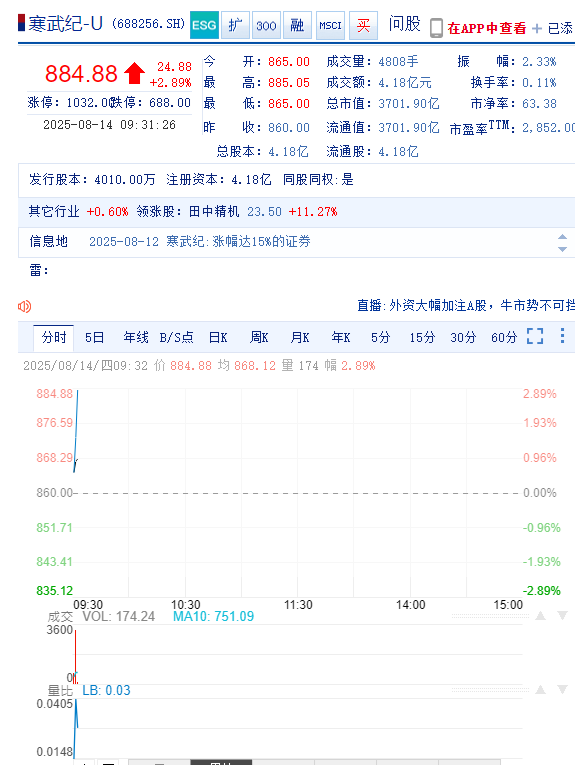Select the 60分 chart tab

point(504,338)
